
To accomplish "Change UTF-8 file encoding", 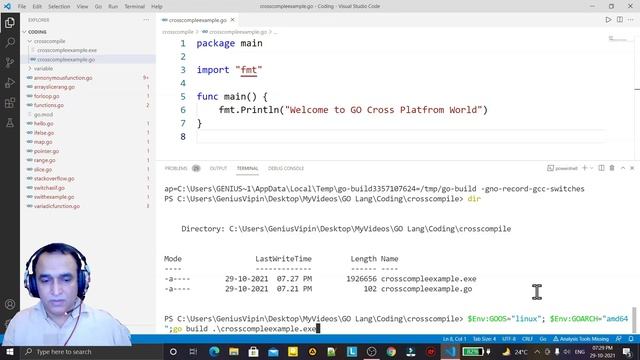I will (x=509, y=339).
